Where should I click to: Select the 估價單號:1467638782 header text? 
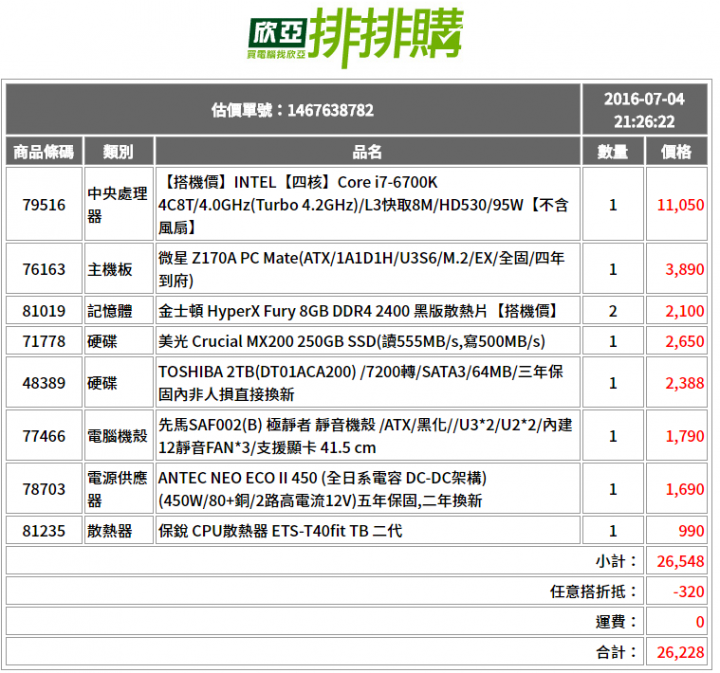pos(292,110)
